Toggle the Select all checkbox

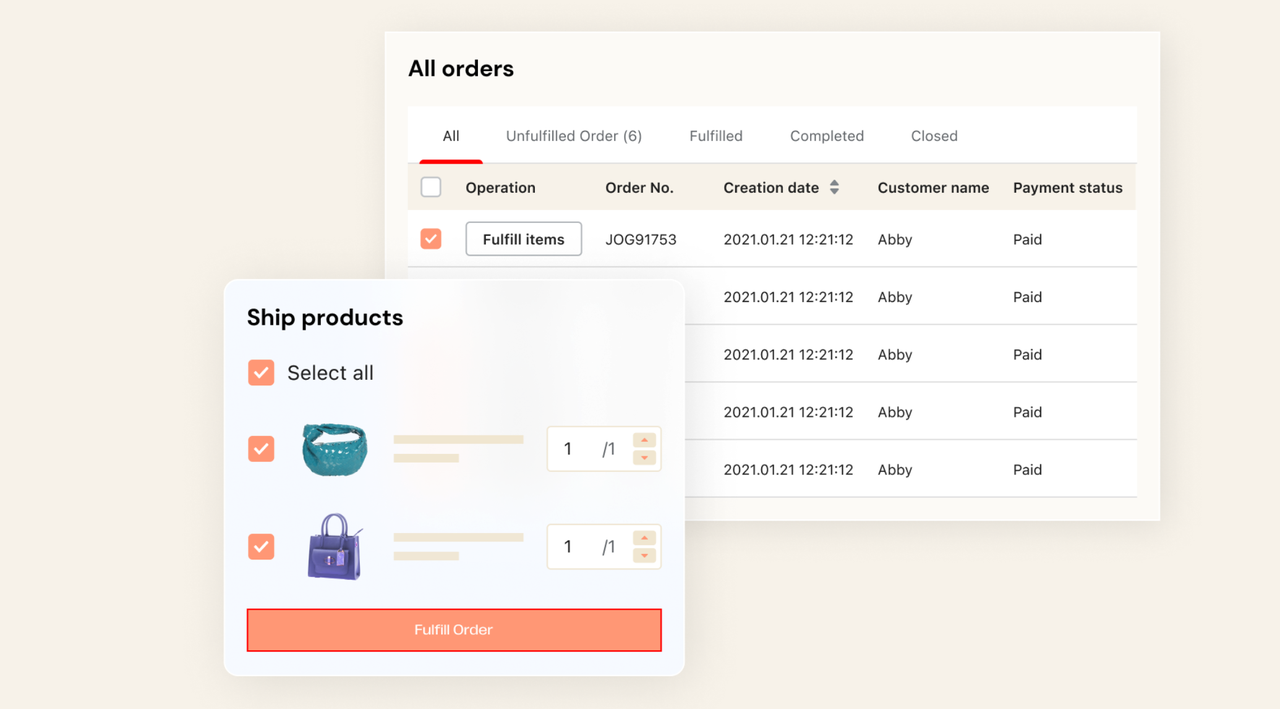tap(261, 373)
